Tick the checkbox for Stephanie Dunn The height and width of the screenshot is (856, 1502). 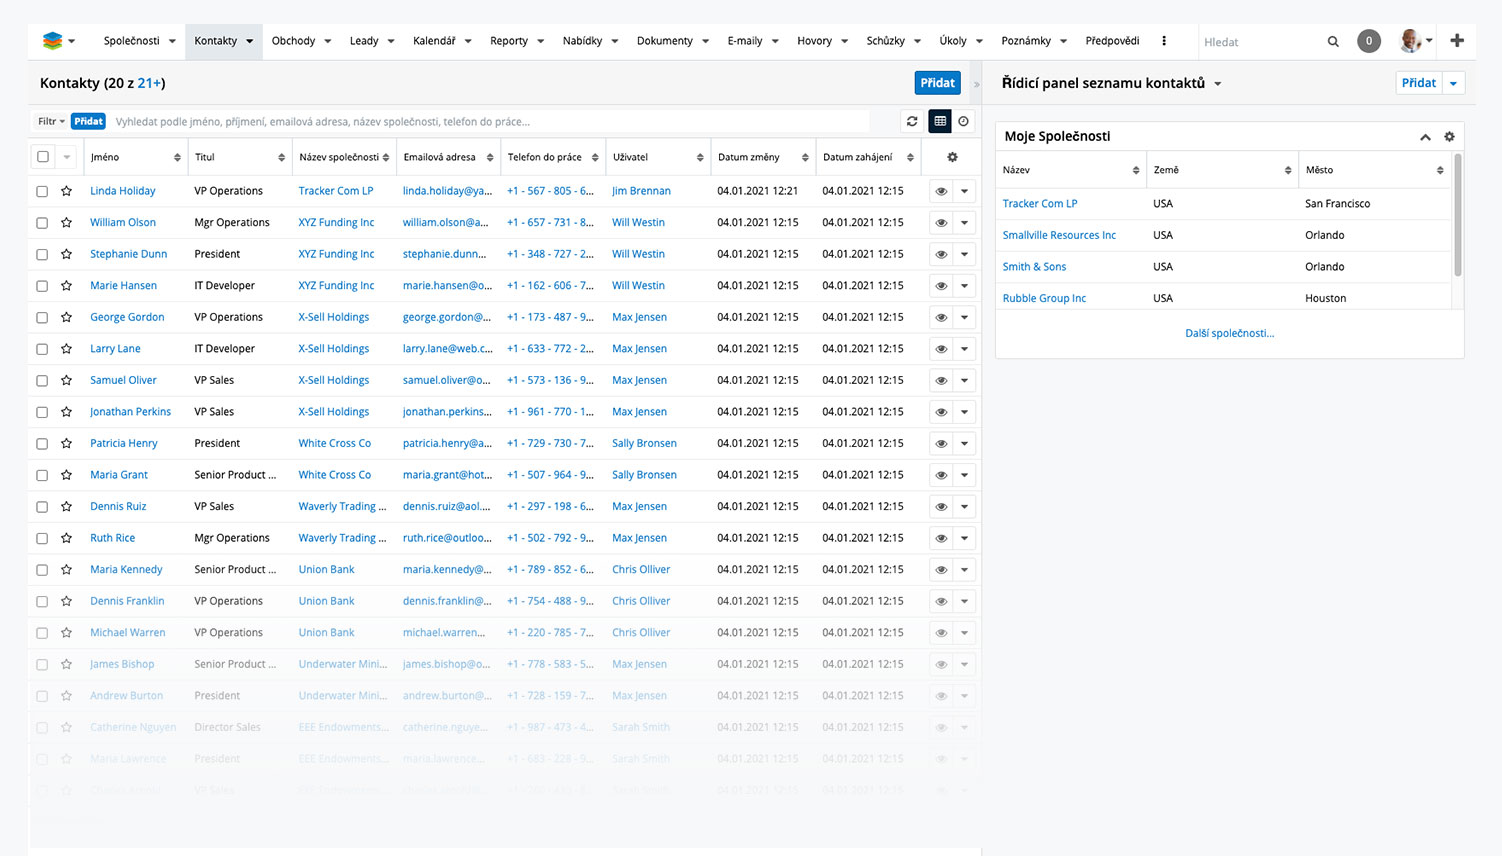pos(42,254)
